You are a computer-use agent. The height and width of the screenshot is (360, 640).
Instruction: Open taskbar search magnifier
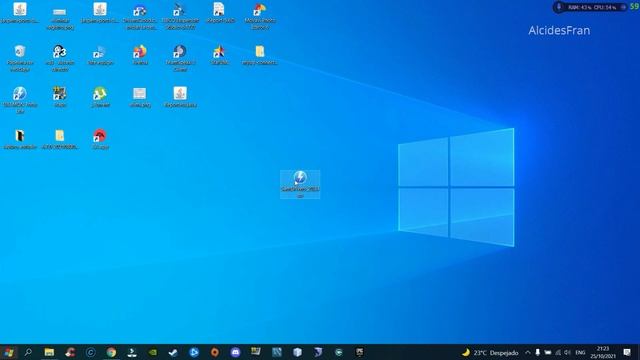coord(28,352)
